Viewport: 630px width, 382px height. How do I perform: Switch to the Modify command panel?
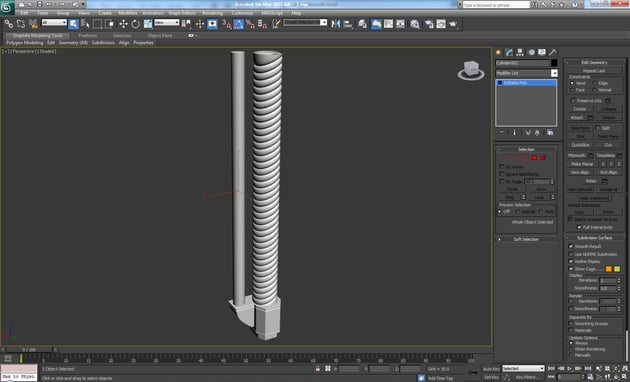pyautogui.click(x=509, y=52)
